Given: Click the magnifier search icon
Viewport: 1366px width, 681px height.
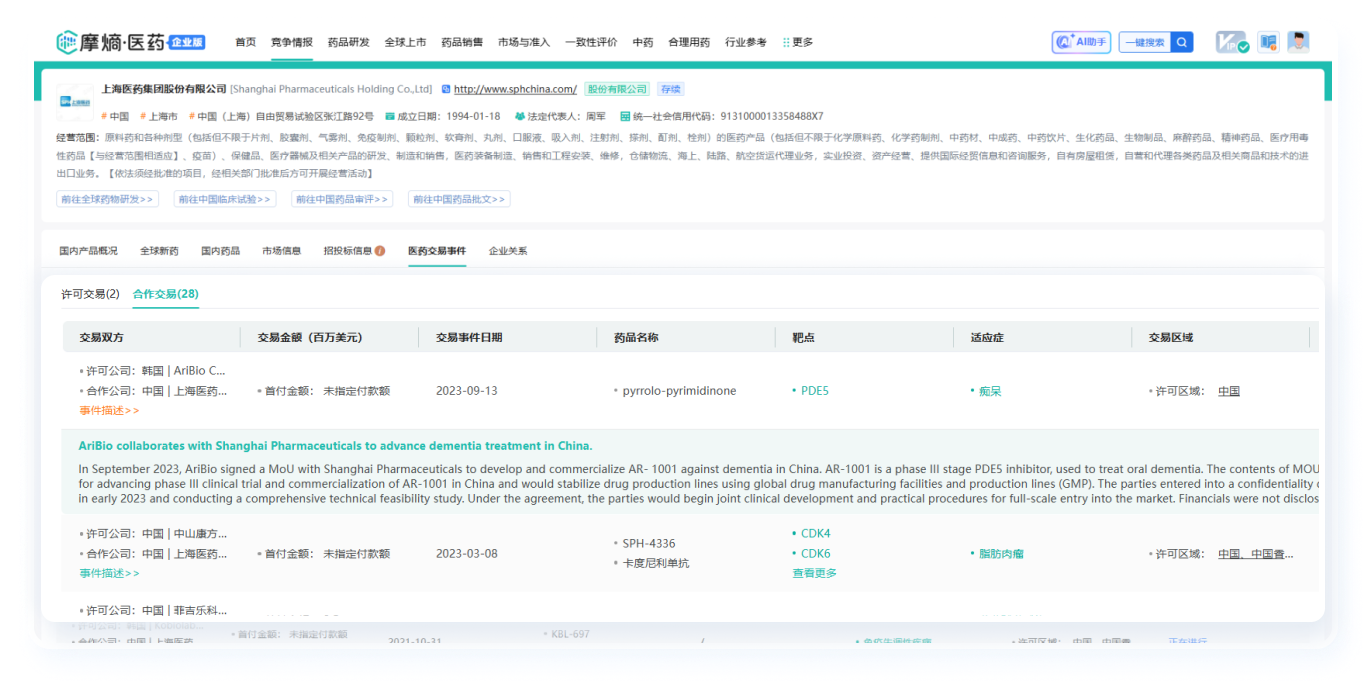Looking at the screenshot, I should [x=1182, y=42].
